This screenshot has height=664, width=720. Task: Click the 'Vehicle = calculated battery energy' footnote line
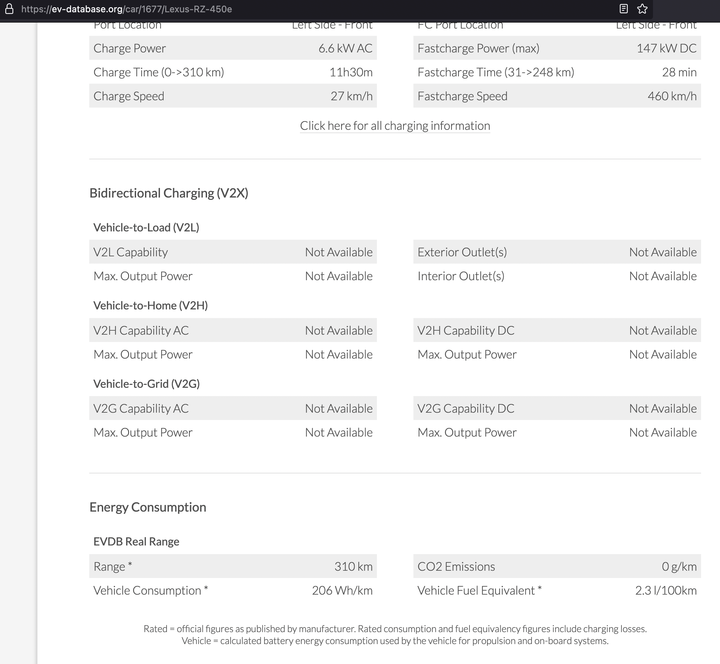pyautogui.click(x=395, y=641)
